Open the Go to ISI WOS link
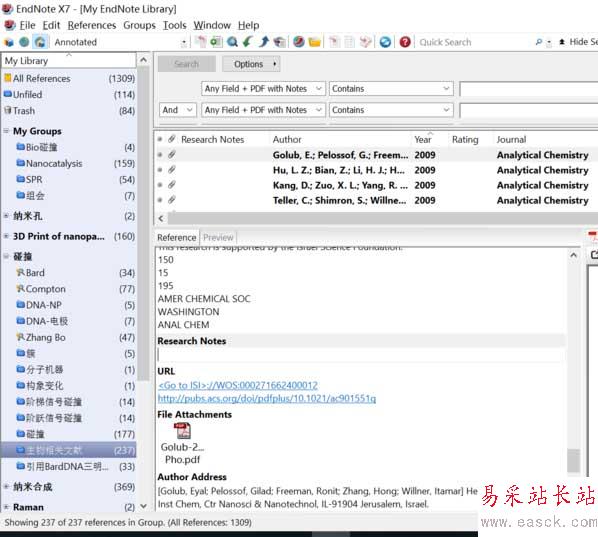Image resolution: width=598 pixels, height=537 pixels. (x=238, y=385)
